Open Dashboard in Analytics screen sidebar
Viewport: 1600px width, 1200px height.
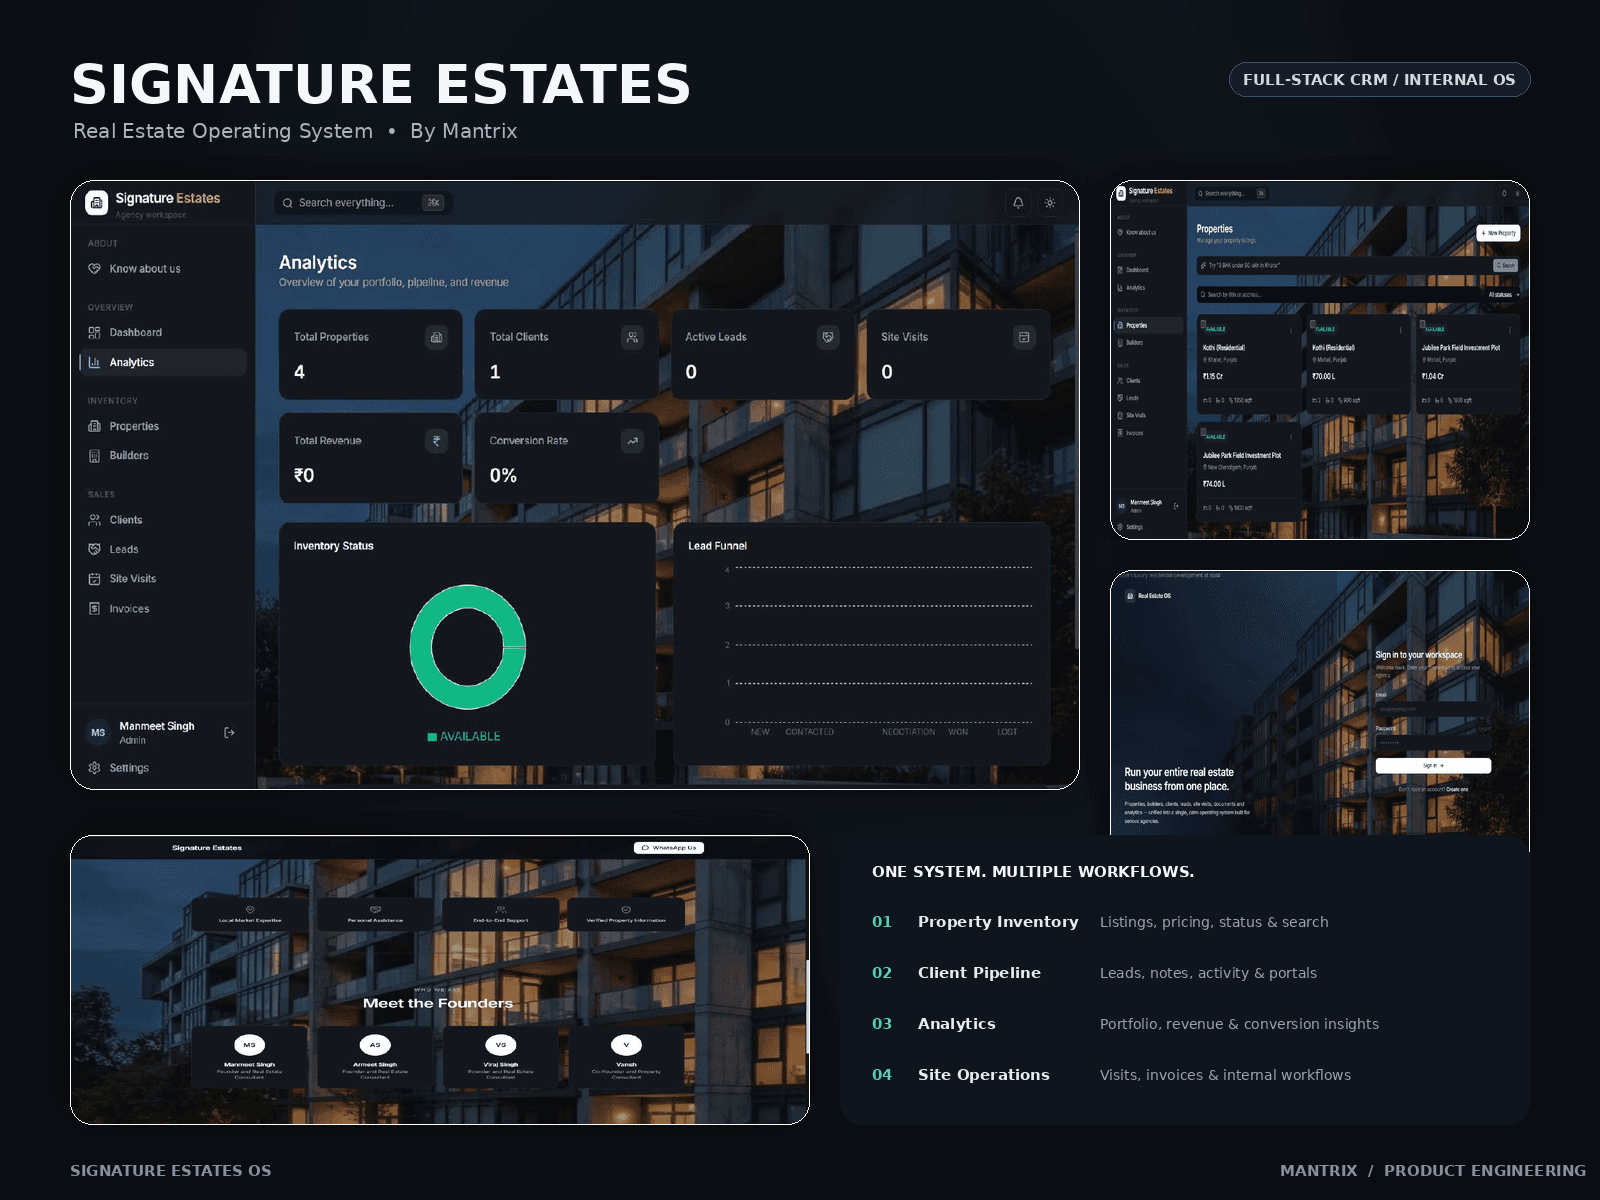pyautogui.click(x=163, y=333)
